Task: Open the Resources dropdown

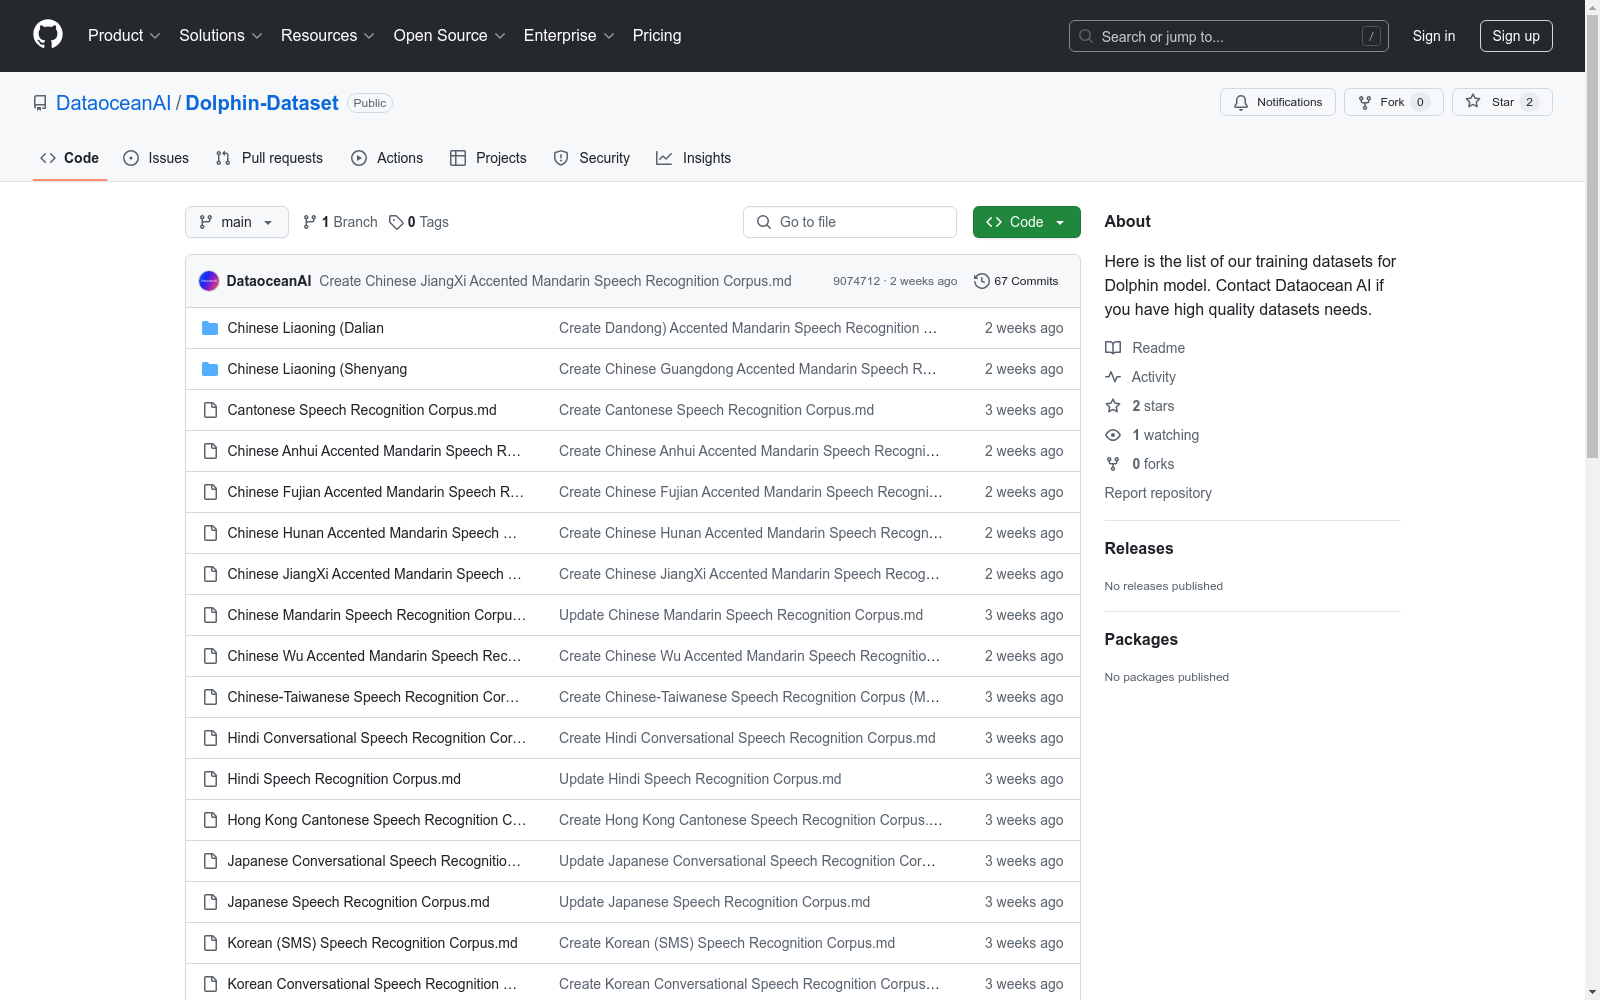Action: tap(328, 35)
